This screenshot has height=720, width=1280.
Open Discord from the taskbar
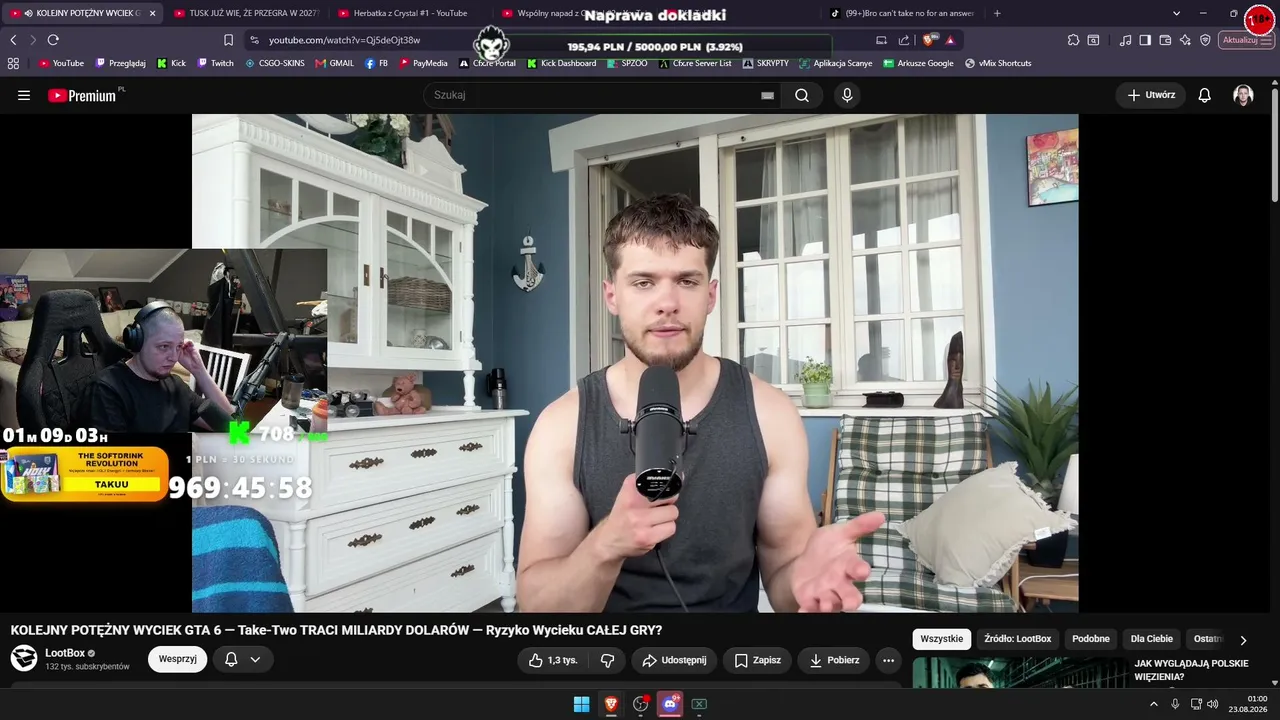pyautogui.click(x=670, y=704)
